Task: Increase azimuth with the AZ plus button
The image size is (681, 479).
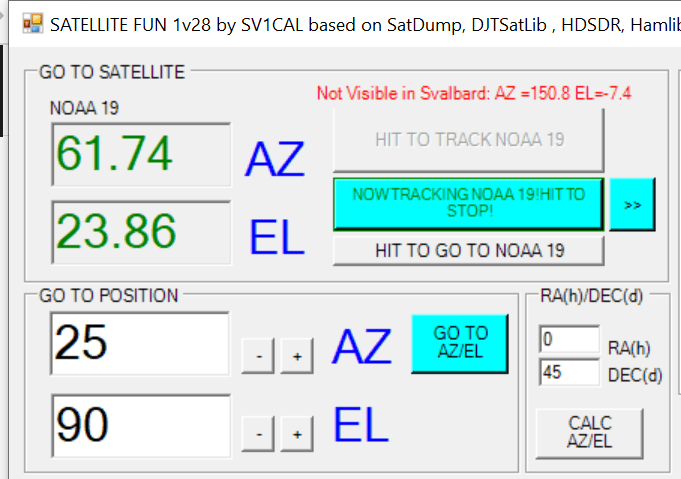Action: [296, 356]
